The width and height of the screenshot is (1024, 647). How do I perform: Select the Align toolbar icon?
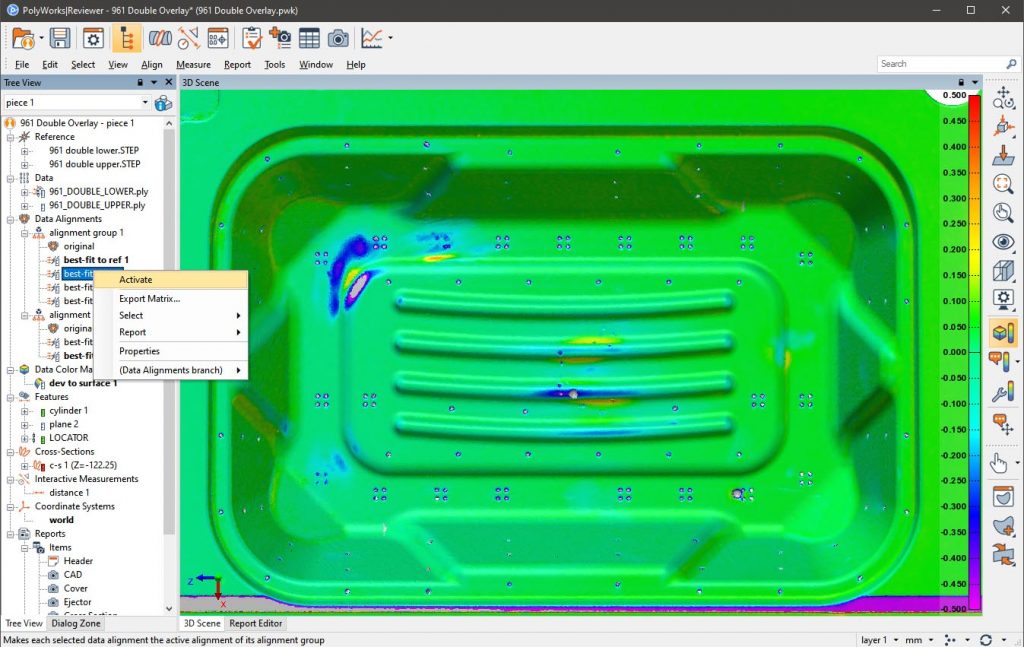[x=160, y=38]
